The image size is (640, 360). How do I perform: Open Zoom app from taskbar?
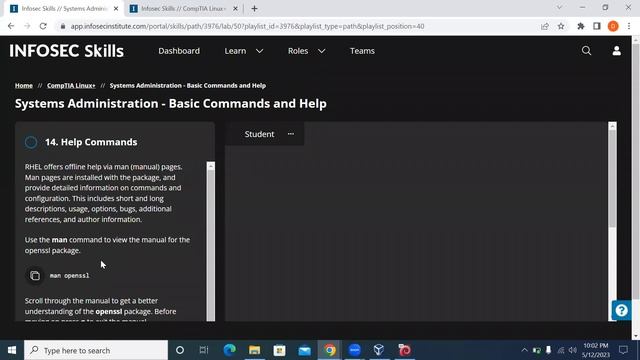point(355,350)
